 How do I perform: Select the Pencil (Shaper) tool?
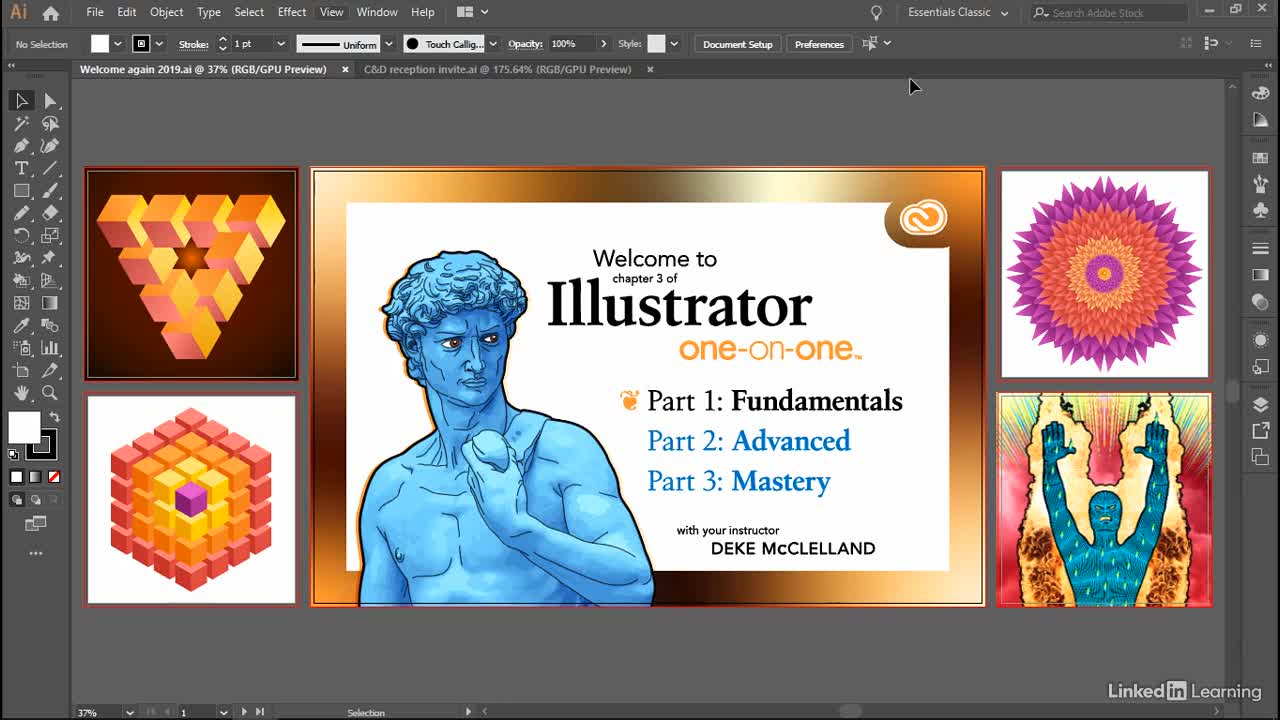[x=21, y=213]
